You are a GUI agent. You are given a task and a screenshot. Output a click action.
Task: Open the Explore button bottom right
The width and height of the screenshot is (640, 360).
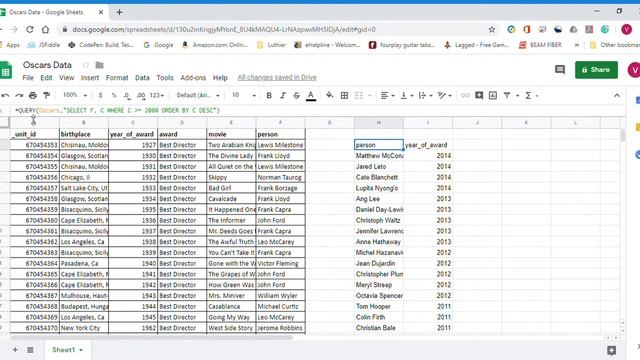point(611,350)
